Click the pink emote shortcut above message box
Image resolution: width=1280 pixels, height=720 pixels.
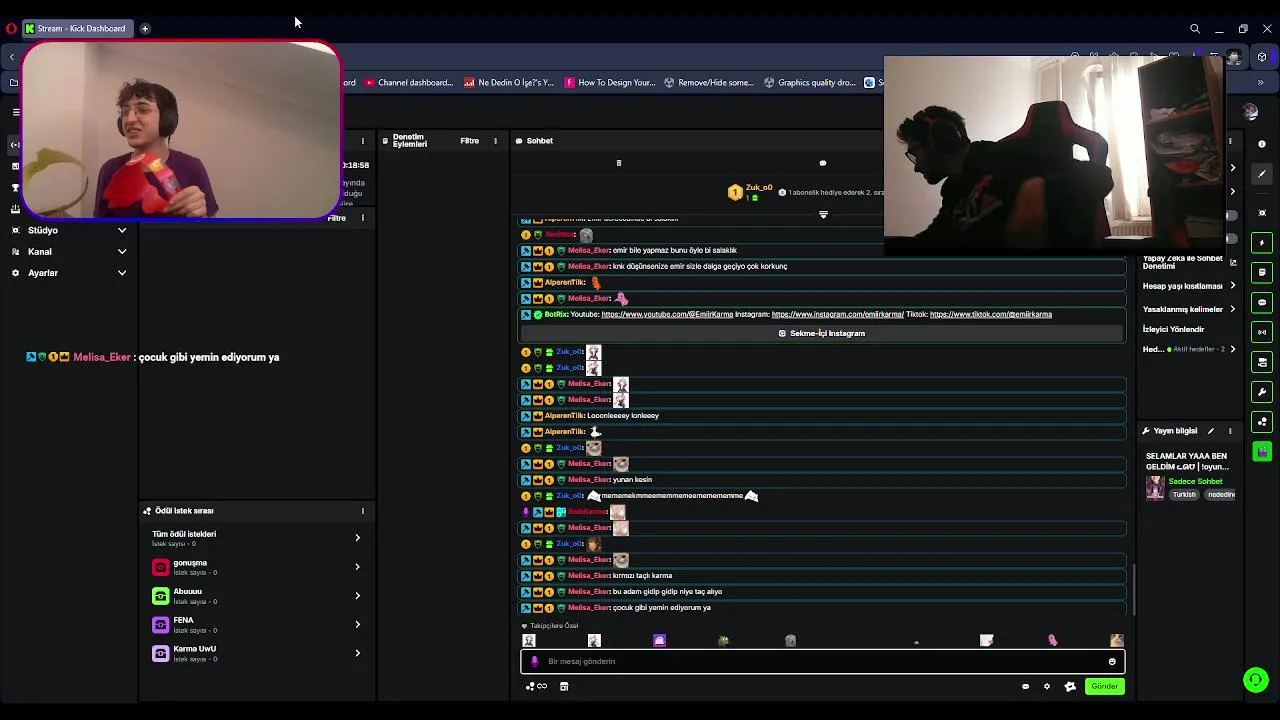pos(1052,640)
